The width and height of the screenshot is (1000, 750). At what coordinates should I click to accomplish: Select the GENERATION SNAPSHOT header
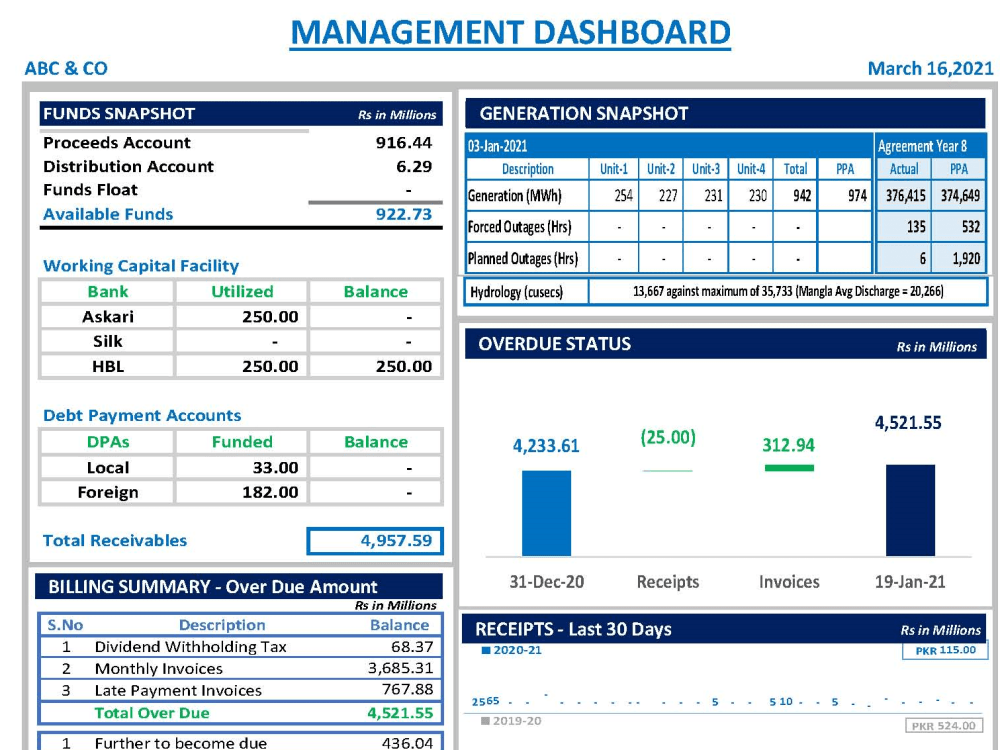pos(725,114)
